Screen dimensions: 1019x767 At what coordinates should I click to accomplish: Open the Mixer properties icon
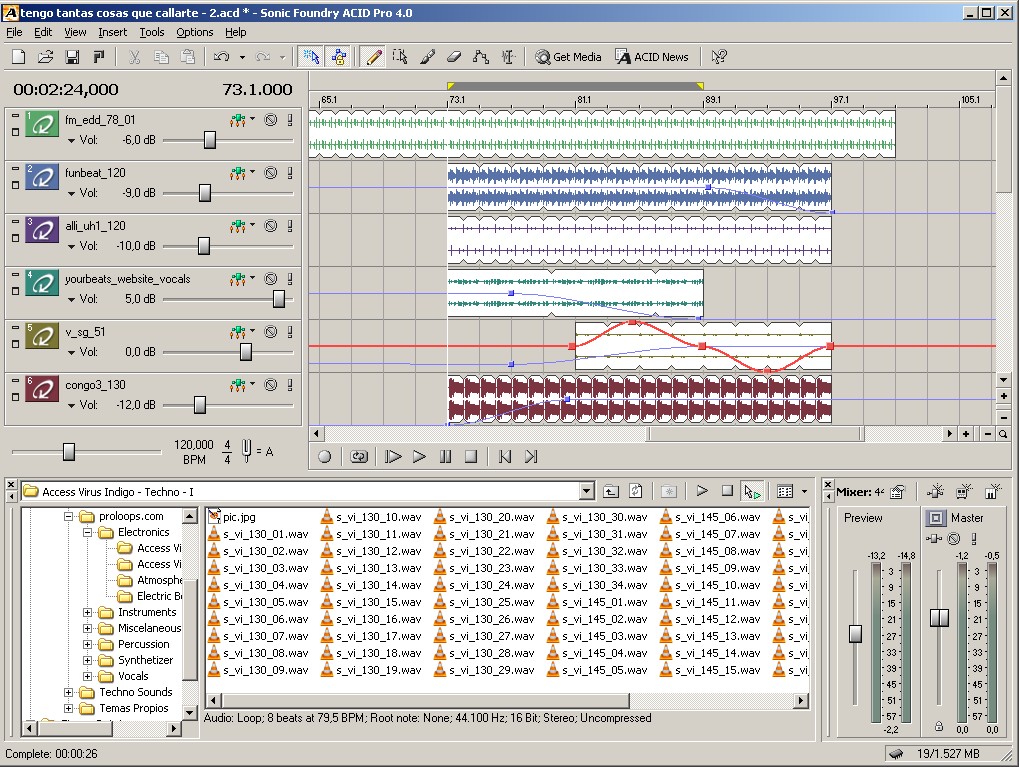pos(897,492)
